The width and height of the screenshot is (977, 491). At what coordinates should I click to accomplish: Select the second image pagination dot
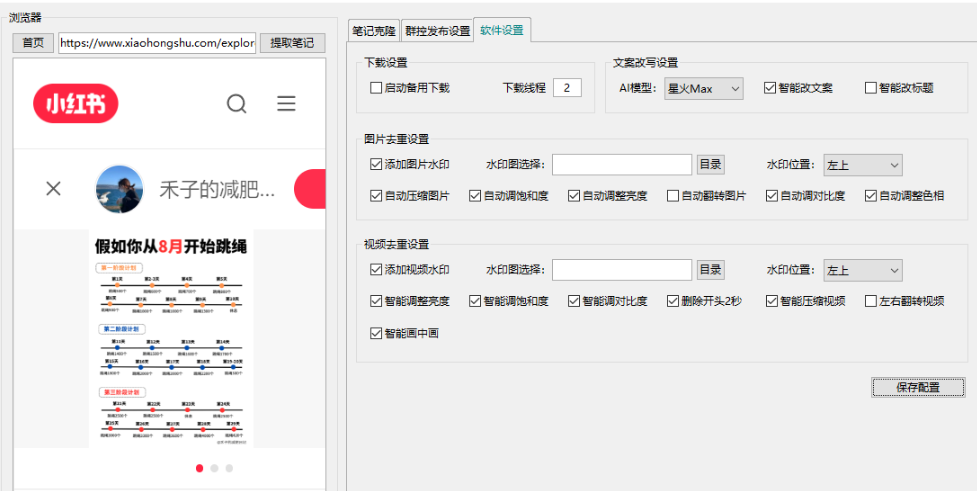[x=213, y=467]
